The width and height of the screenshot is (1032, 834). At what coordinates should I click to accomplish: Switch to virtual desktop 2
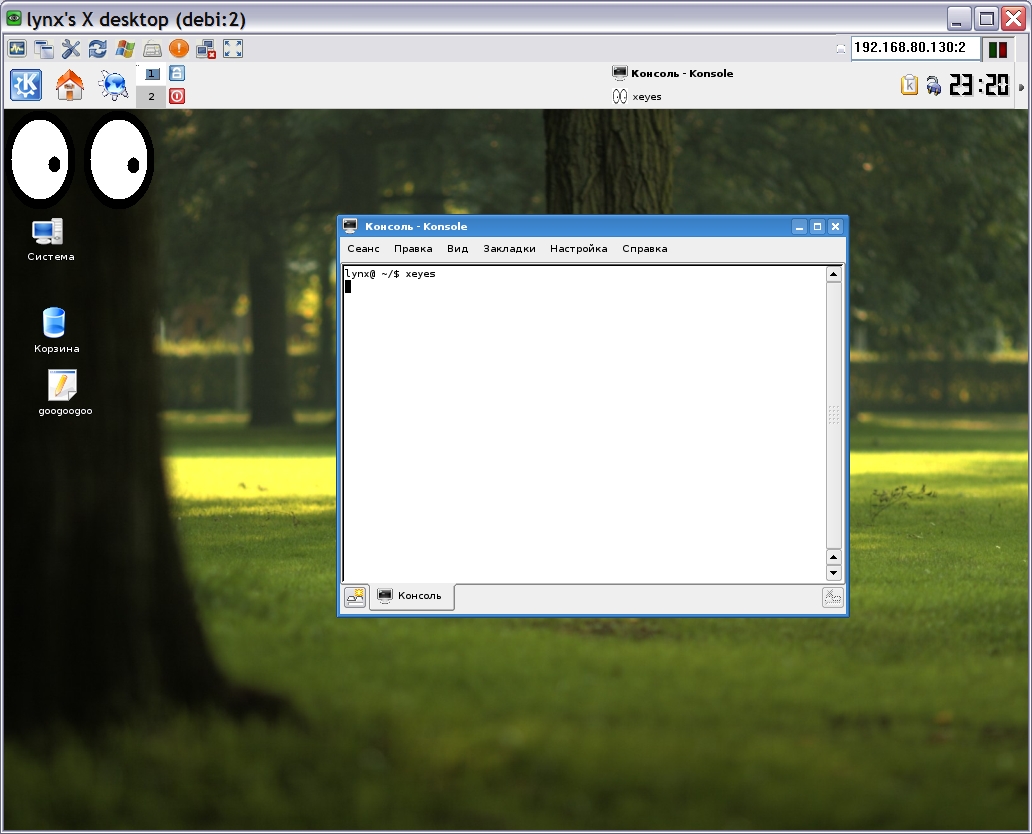(x=152, y=97)
